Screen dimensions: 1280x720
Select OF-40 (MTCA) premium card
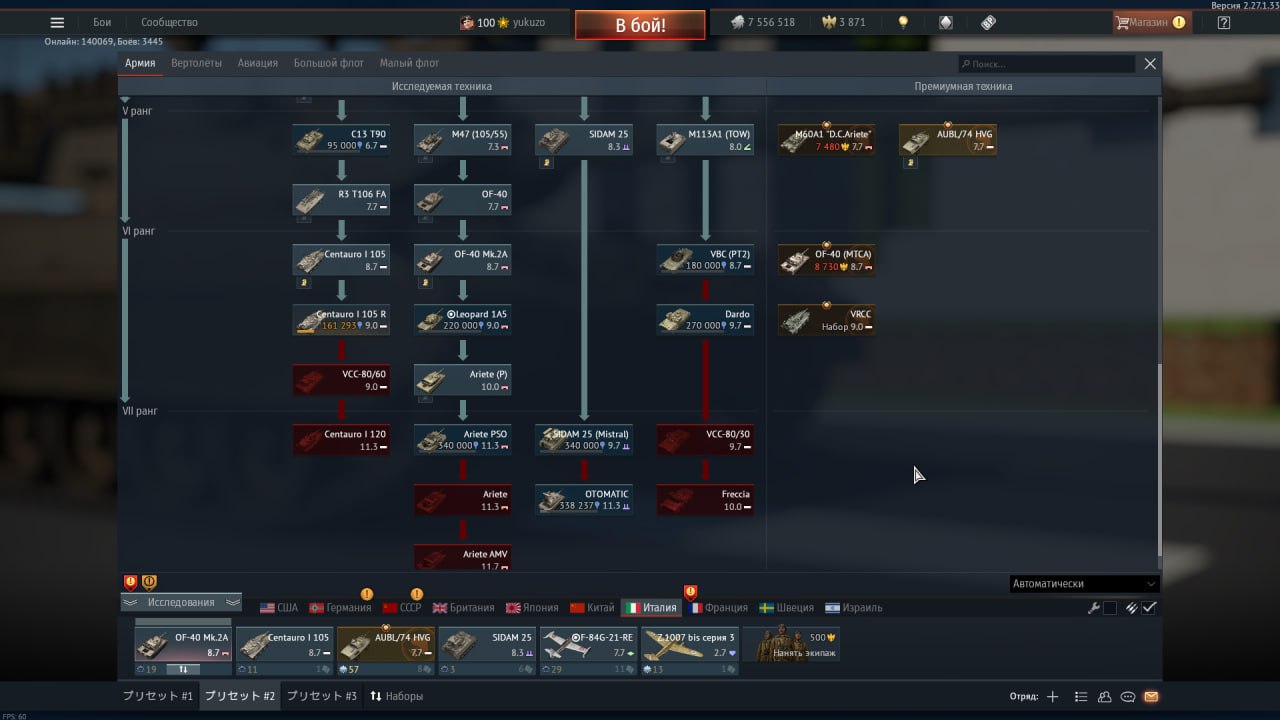(x=826, y=260)
